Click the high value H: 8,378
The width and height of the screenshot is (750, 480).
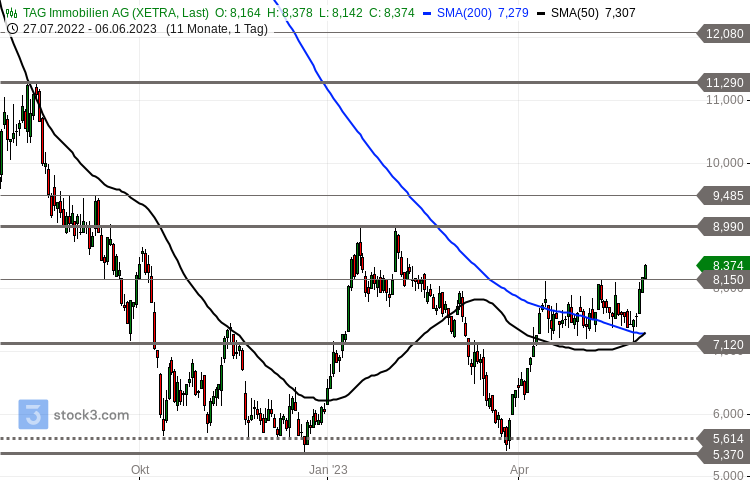[290, 13]
